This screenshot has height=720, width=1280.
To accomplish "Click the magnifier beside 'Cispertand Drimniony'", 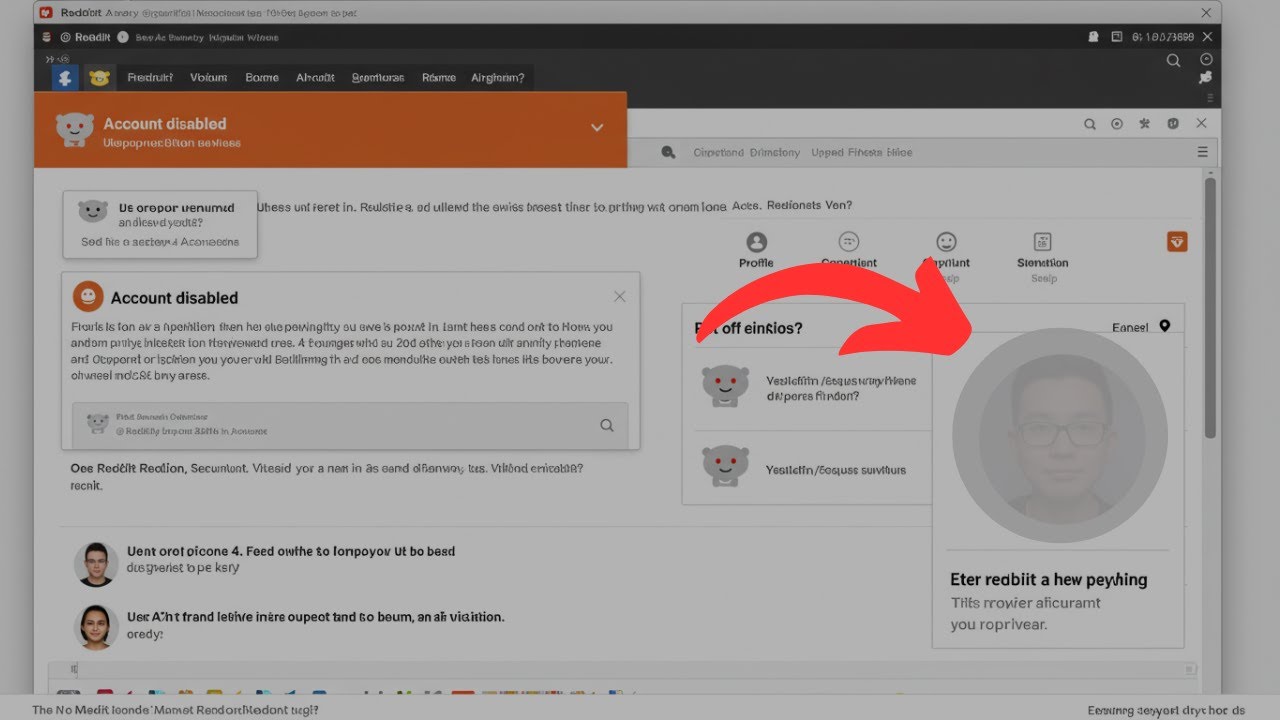I will coord(668,152).
